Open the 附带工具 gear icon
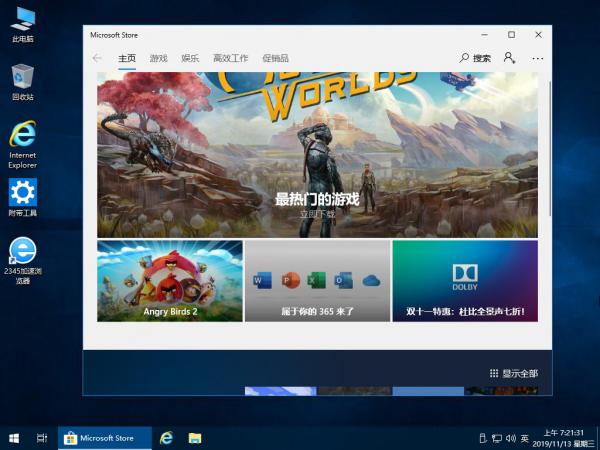Screen dimensions: 600x450 pos(23,197)
